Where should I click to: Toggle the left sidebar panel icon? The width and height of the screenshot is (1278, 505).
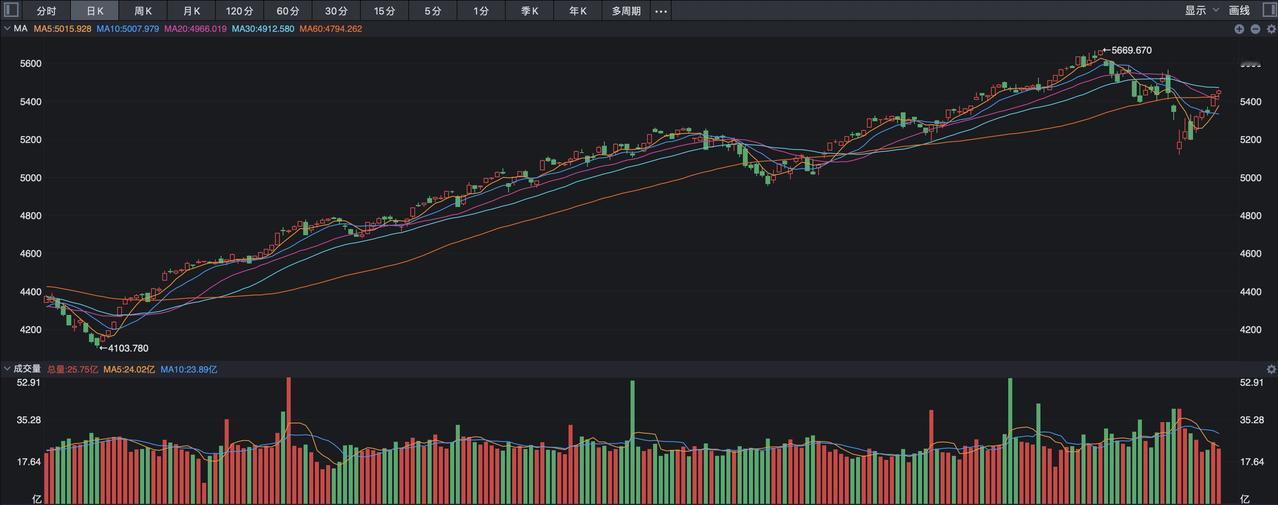(12, 10)
